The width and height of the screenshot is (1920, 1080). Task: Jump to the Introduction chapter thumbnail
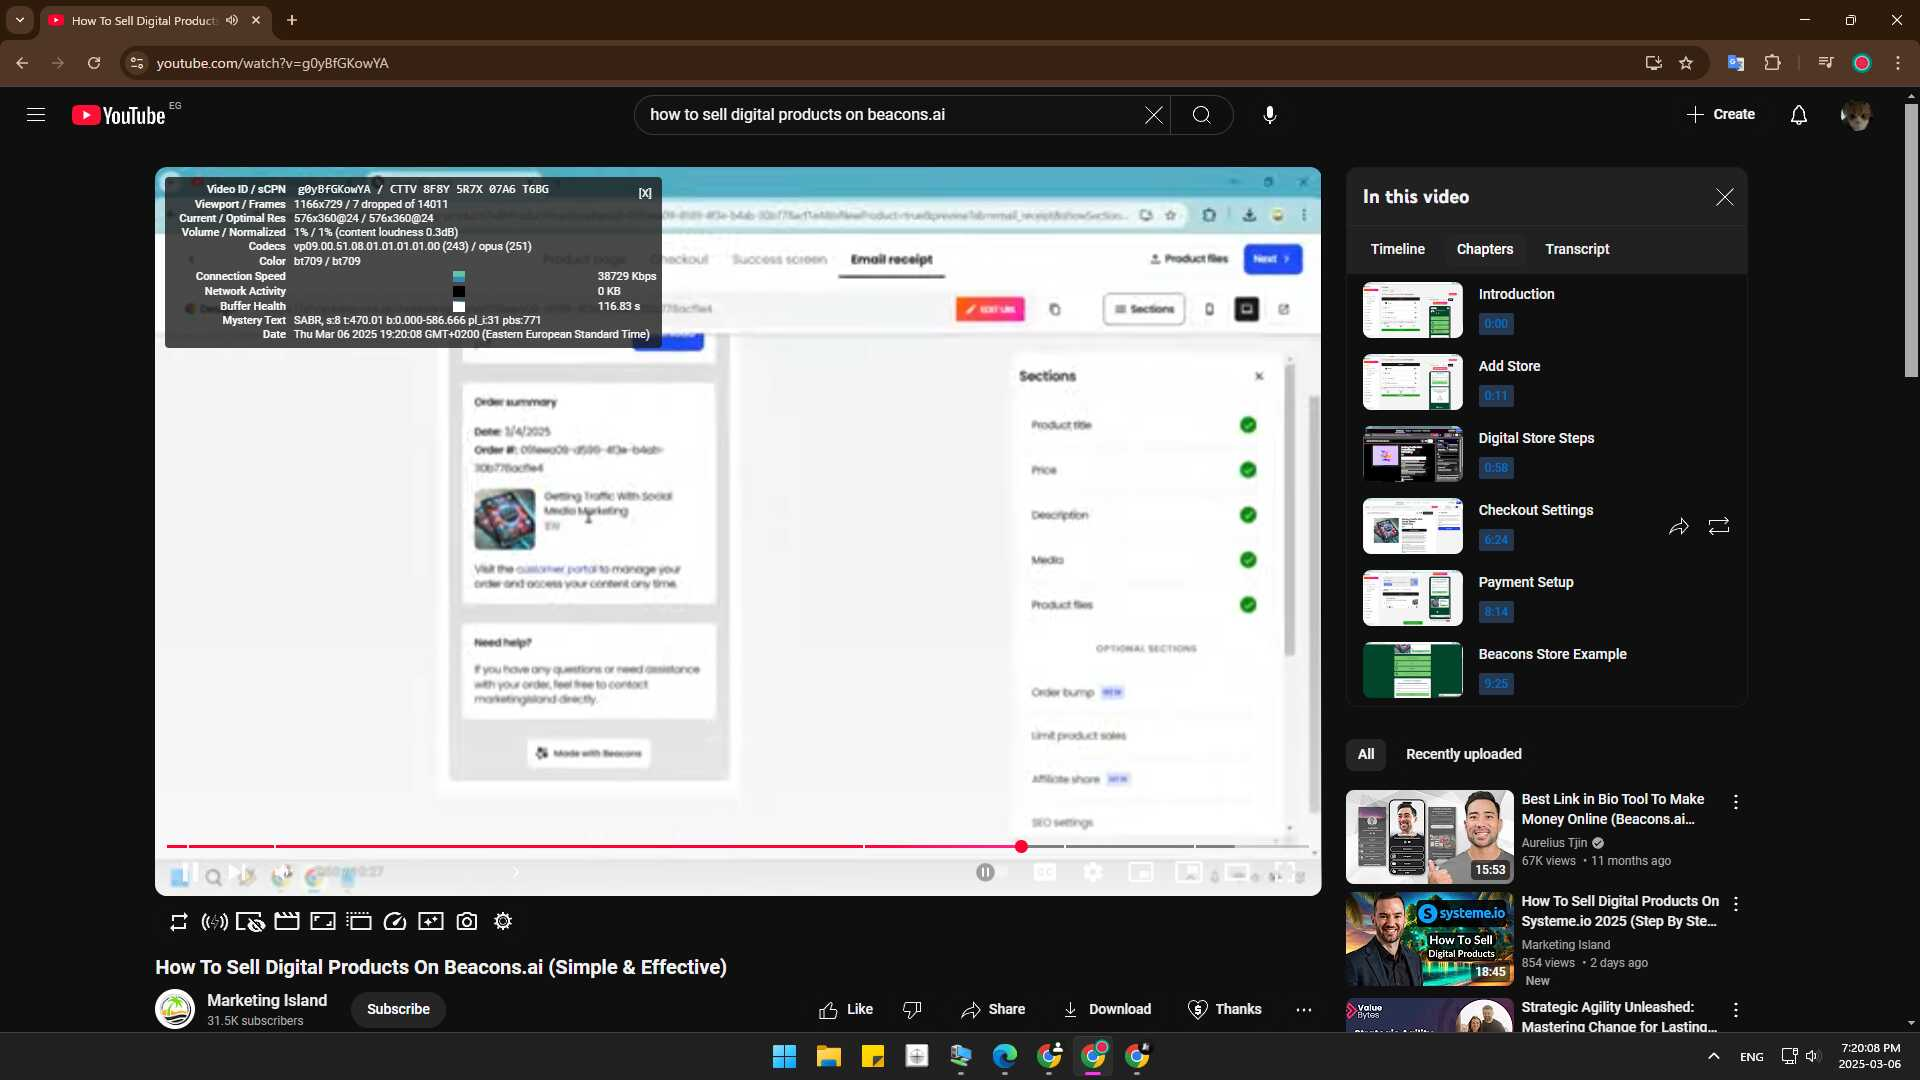point(1412,310)
